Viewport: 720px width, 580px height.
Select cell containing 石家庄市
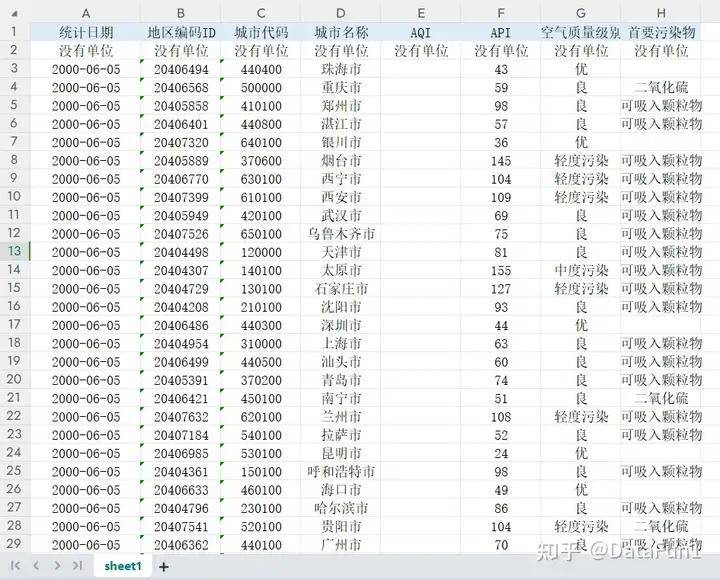pos(341,289)
